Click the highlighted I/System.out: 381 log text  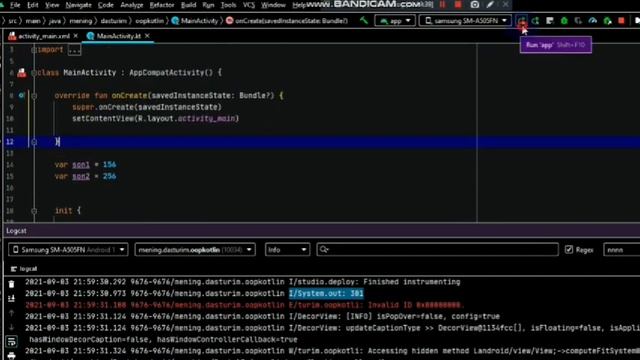326,293
